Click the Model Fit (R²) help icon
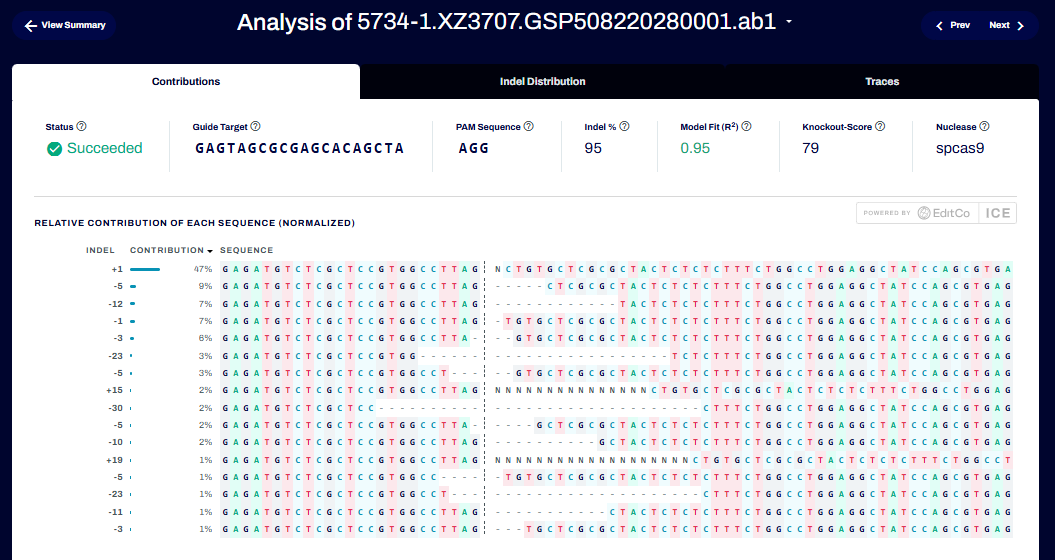 pos(746,127)
